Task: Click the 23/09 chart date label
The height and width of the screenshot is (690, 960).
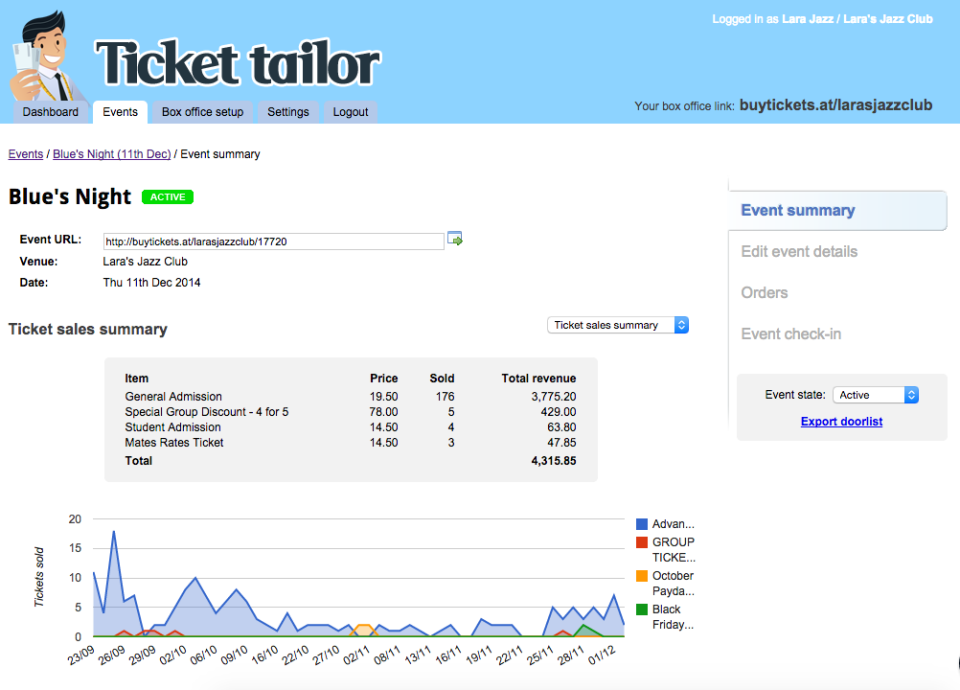Action: click(81, 655)
